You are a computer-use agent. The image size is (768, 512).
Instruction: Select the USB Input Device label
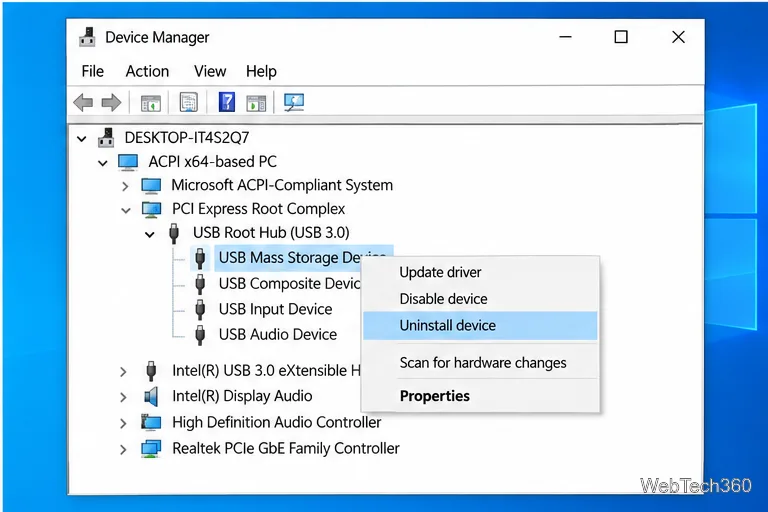pos(275,309)
